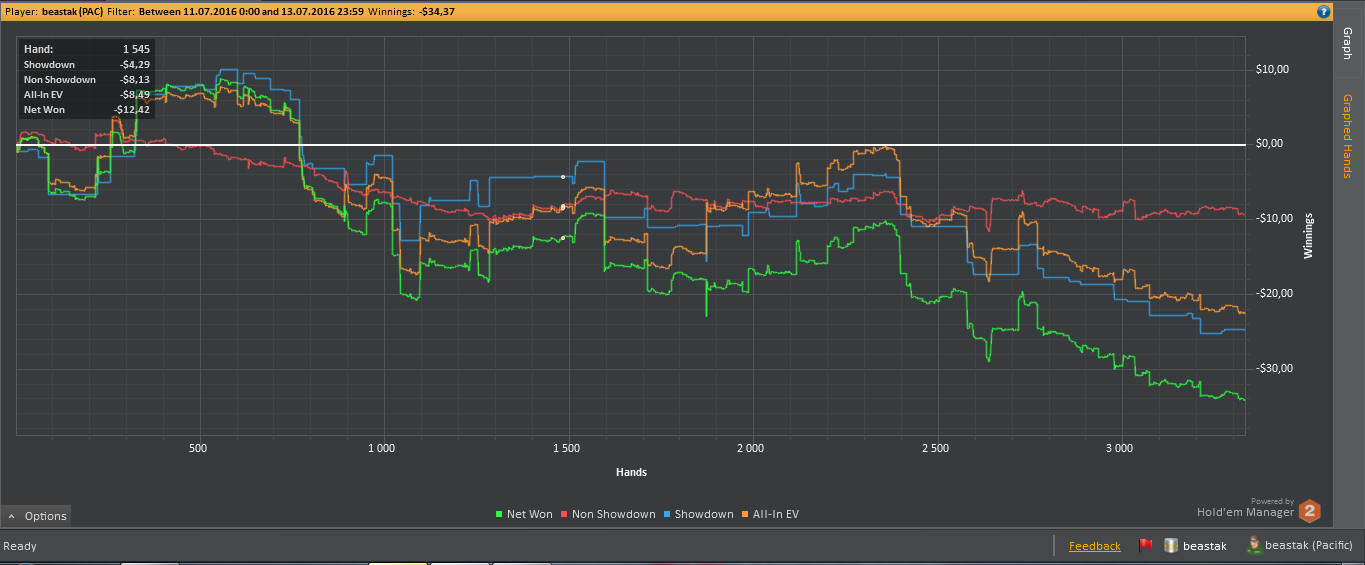Click the 3 000 hands axis label
Screen dimensions: 1365x565
click(x=1119, y=449)
